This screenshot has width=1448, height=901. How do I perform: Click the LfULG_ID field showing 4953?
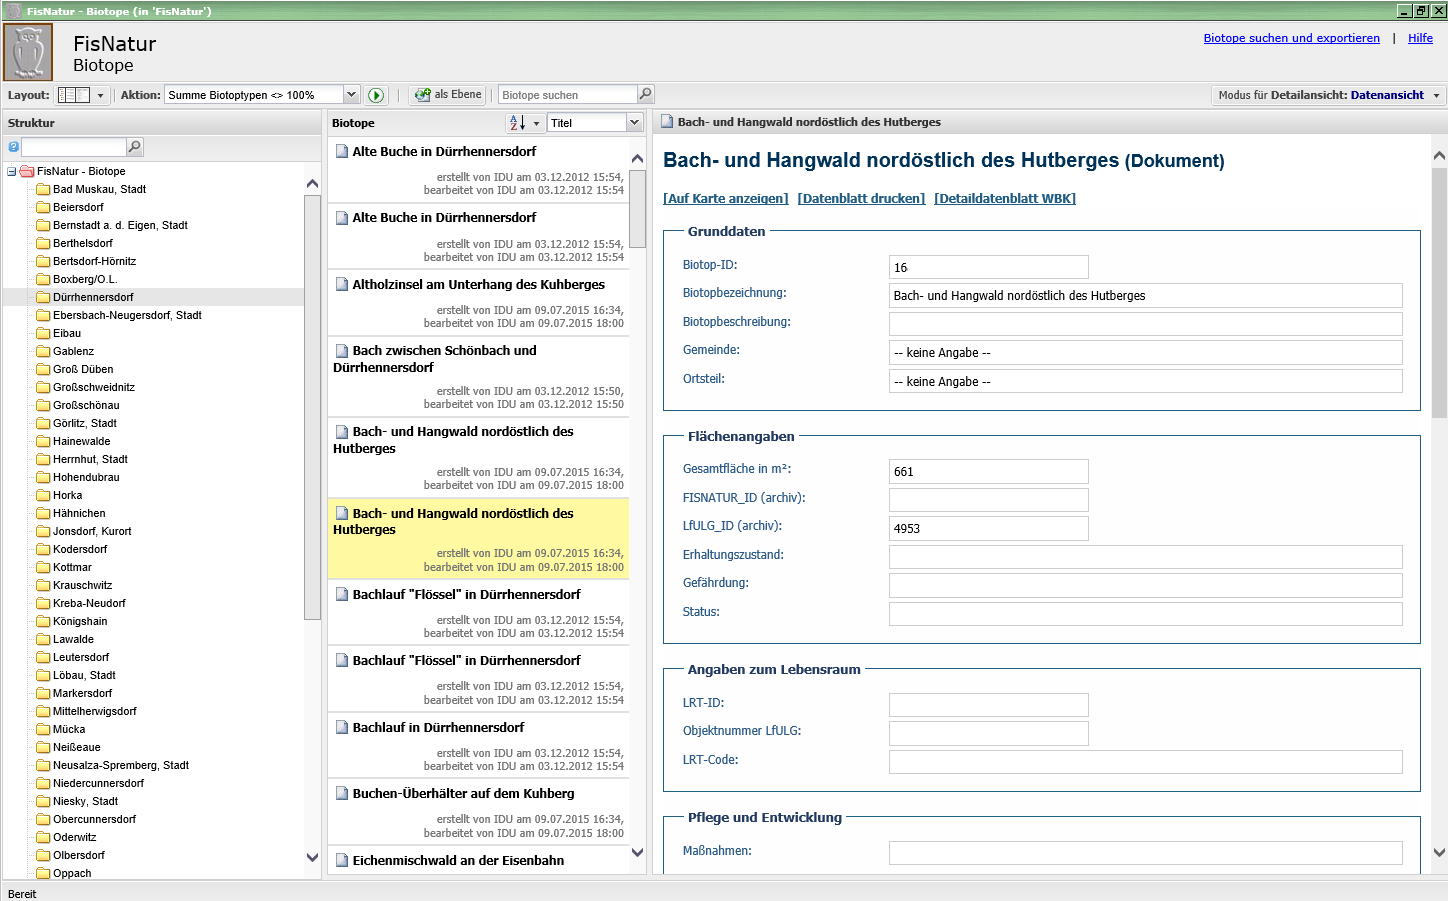click(x=988, y=528)
